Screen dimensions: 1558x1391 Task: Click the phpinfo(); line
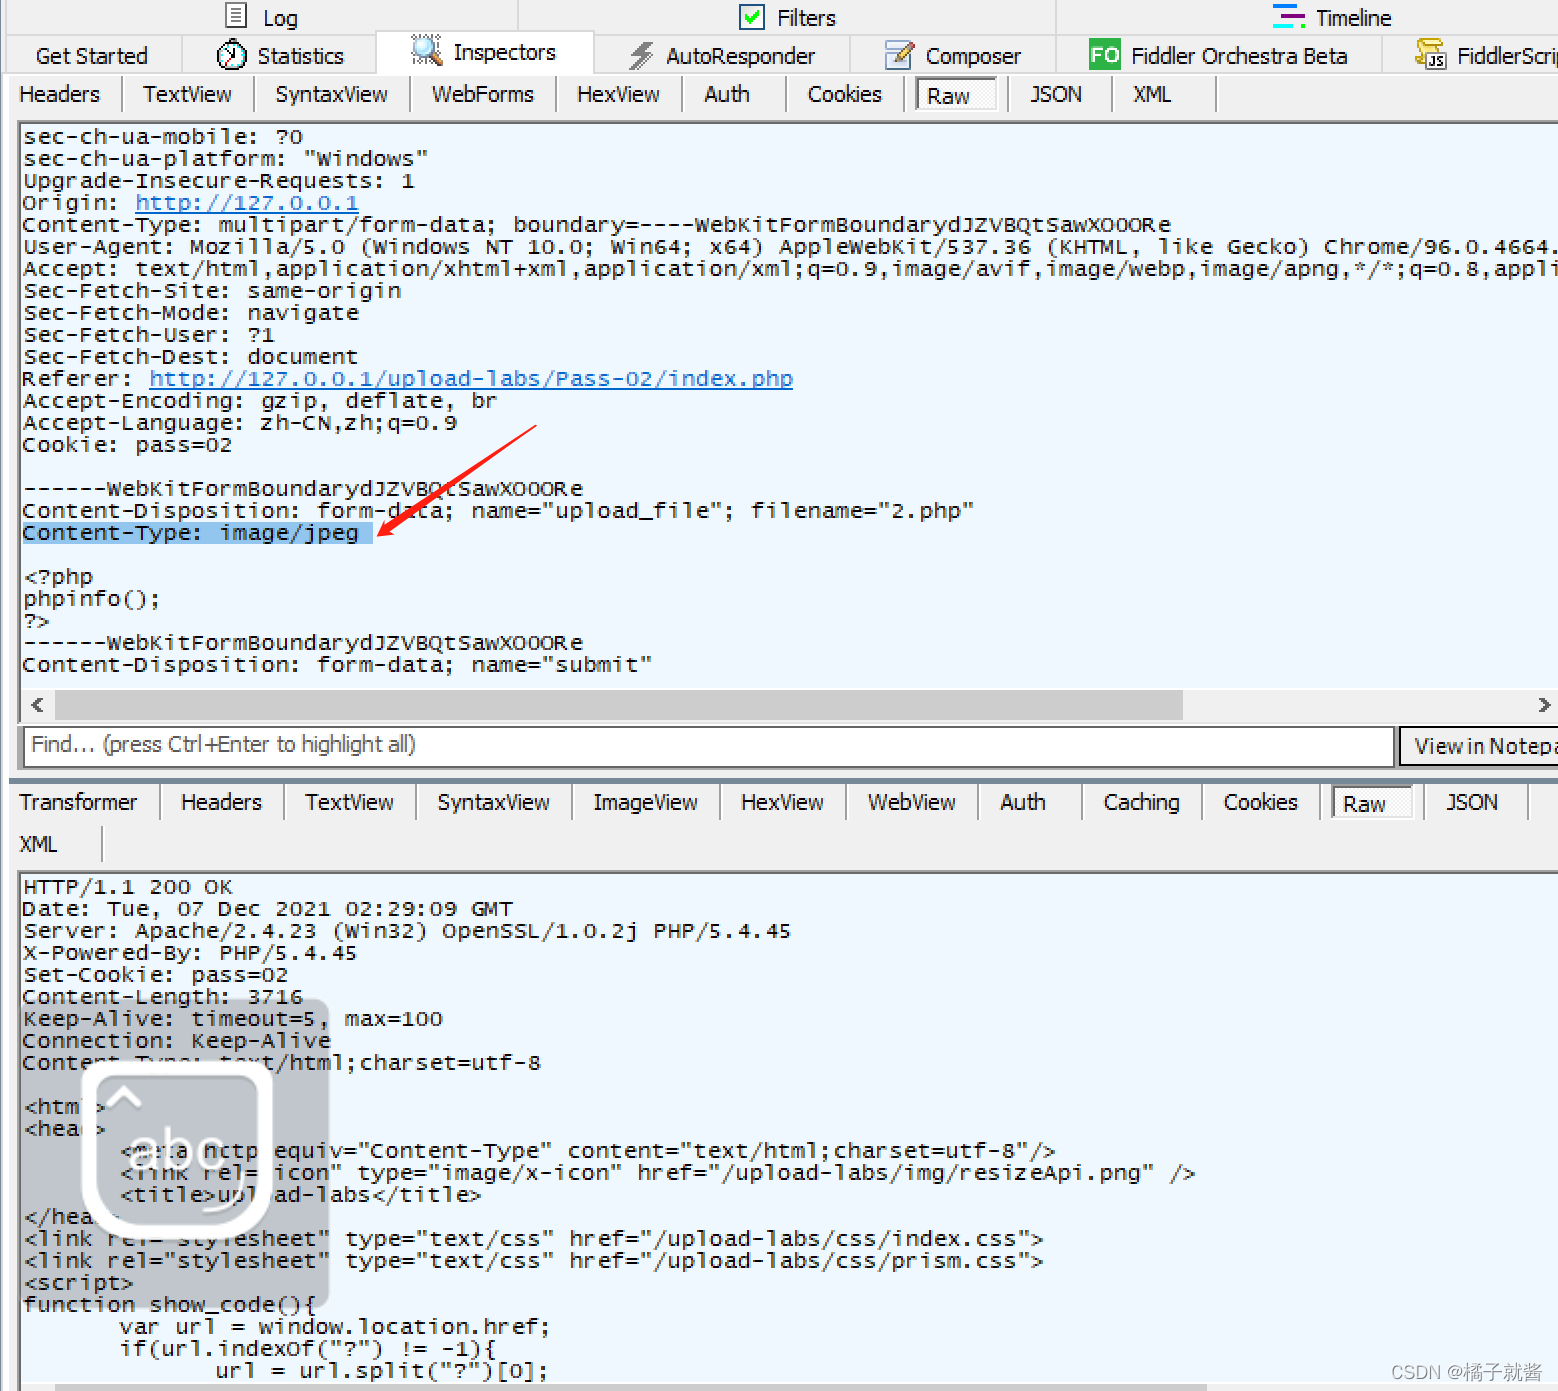(x=91, y=599)
